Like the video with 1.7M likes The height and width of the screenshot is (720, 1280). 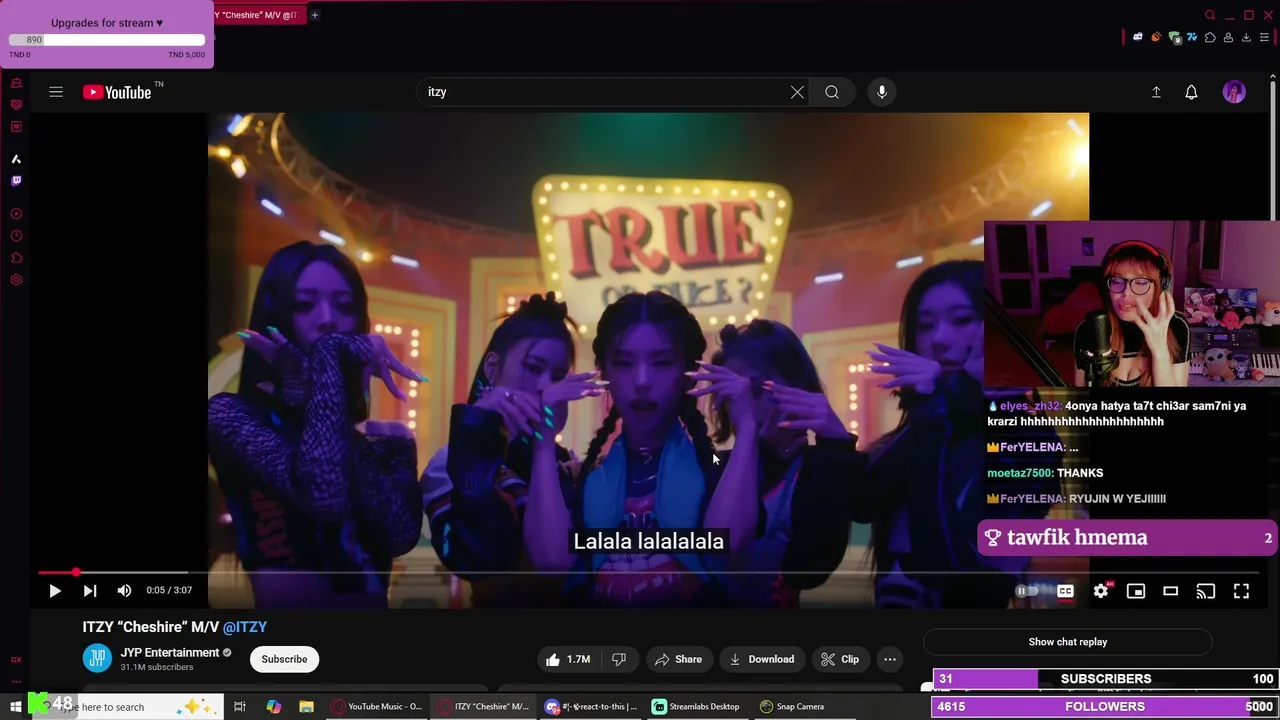coord(567,659)
